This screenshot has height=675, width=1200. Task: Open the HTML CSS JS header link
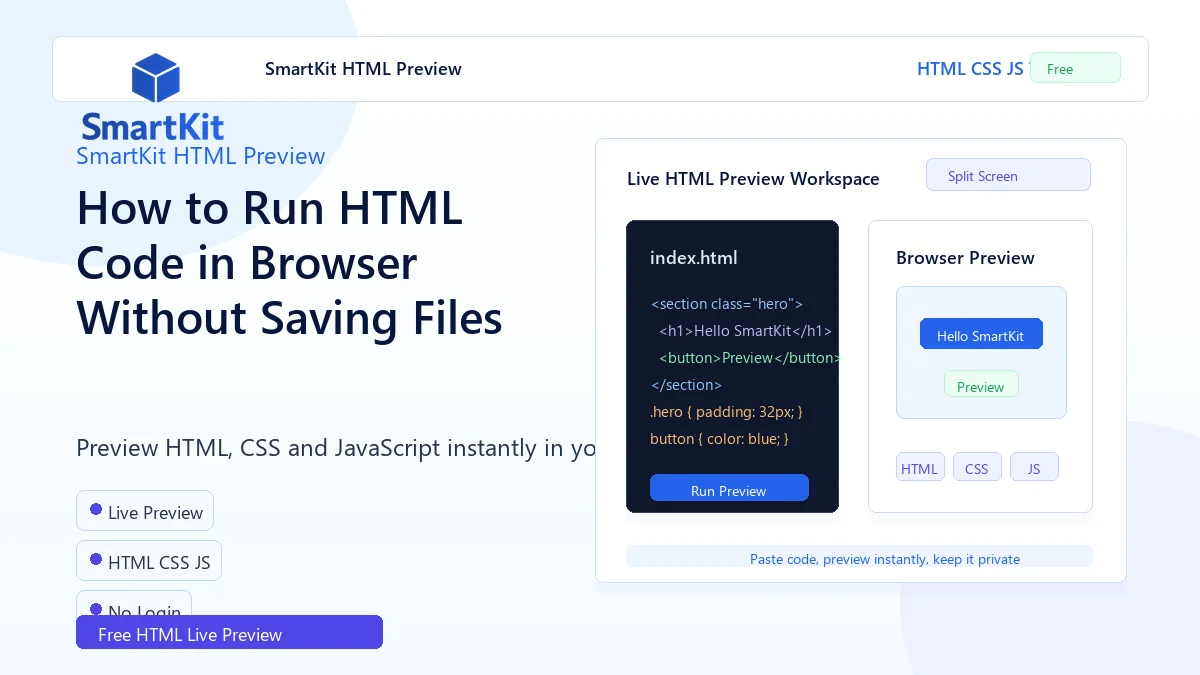pos(971,69)
